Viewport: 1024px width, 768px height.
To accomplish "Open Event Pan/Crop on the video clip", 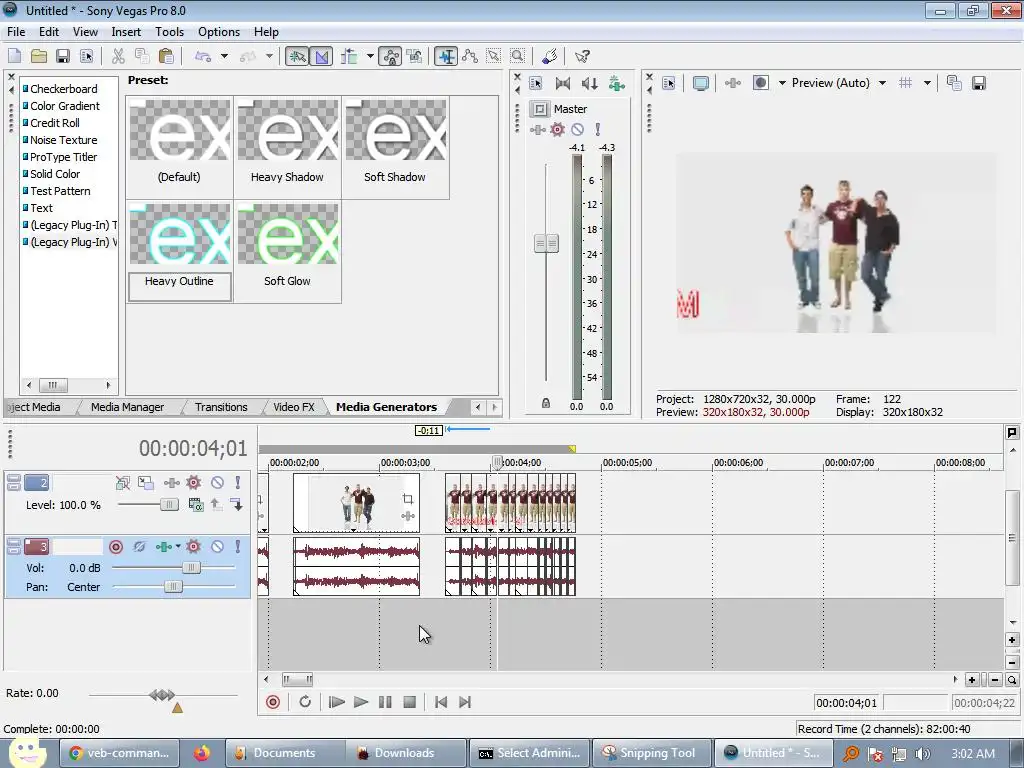I will [408, 499].
